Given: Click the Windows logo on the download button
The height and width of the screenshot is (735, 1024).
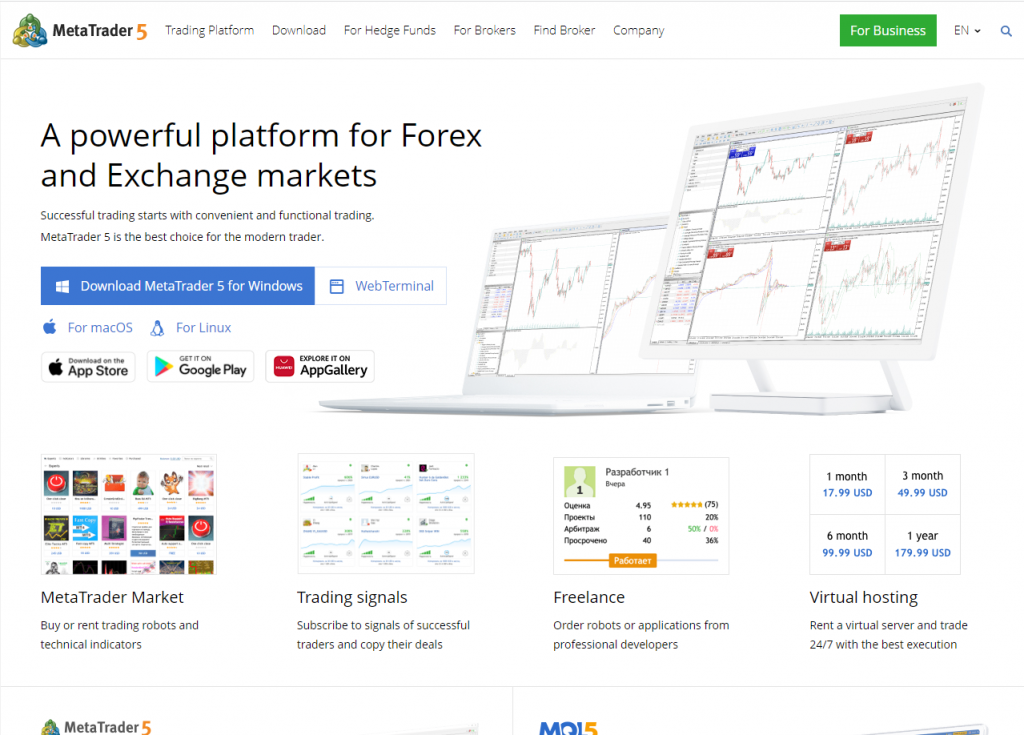Looking at the screenshot, I should coord(62,286).
